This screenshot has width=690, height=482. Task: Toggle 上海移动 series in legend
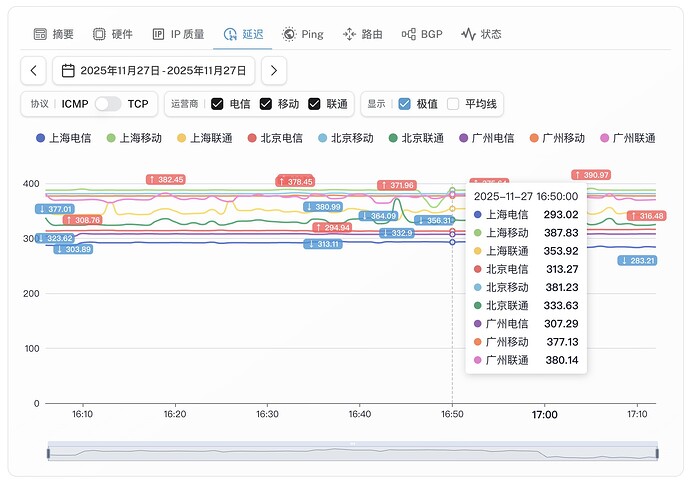click(x=134, y=138)
